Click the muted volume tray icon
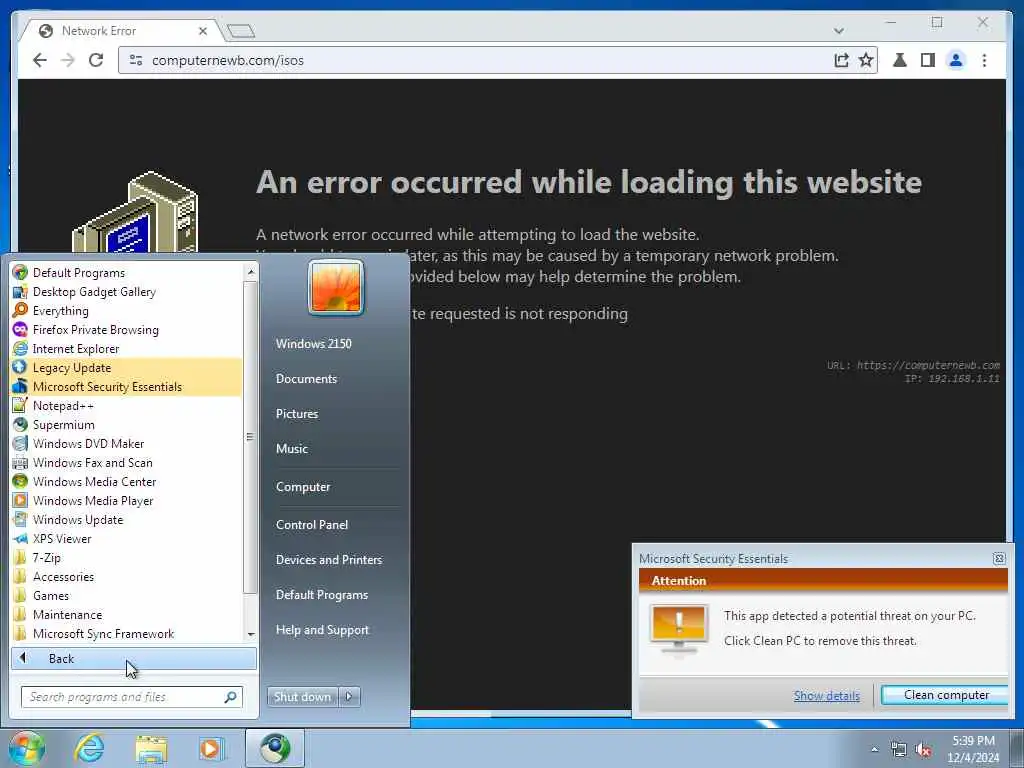The width and height of the screenshot is (1024, 768). pos(923,749)
